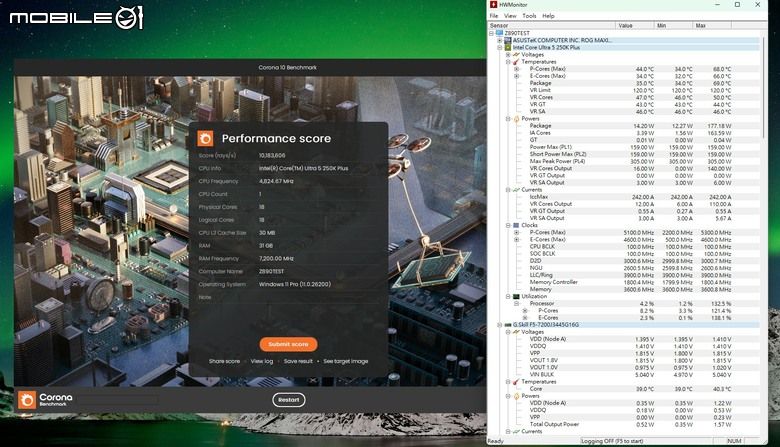The height and width of the screenshot is (447, 780).
Task: Click CPU Powers flame icon
Action: (516, 119)
